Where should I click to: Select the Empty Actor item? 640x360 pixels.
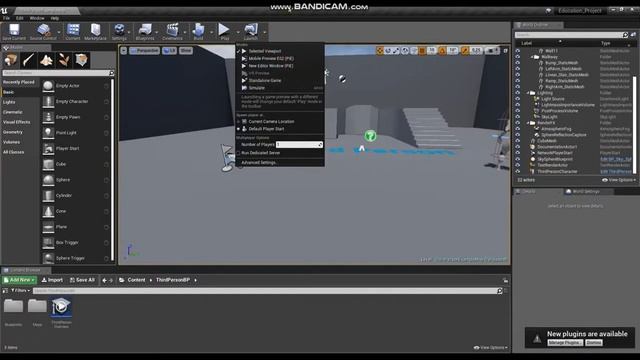click(76, 86)
